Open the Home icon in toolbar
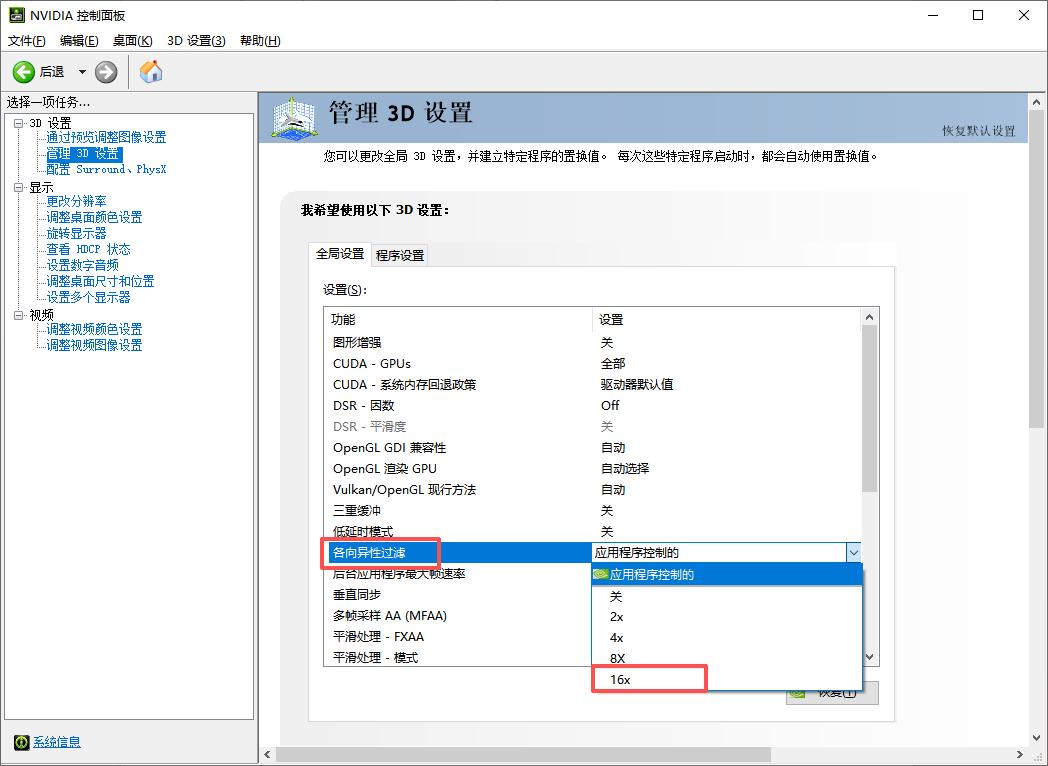 (151, 72)
